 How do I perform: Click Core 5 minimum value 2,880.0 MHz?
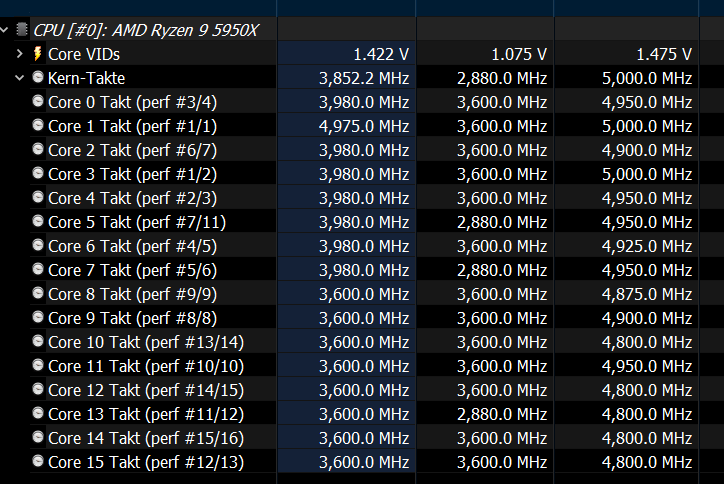[502, 222]
